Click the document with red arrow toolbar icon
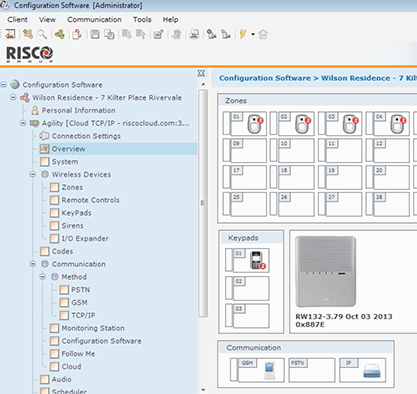 click(x=77, y=34)
